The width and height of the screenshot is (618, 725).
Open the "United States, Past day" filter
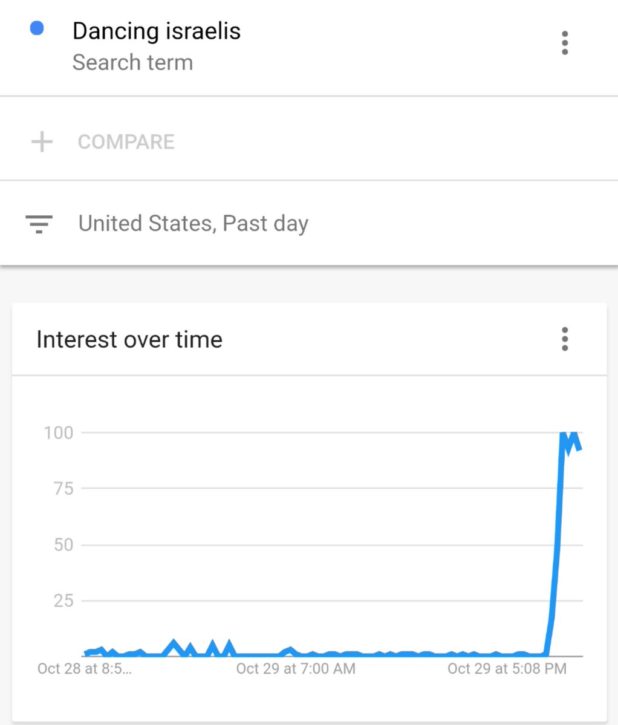[x=193, y=223]
